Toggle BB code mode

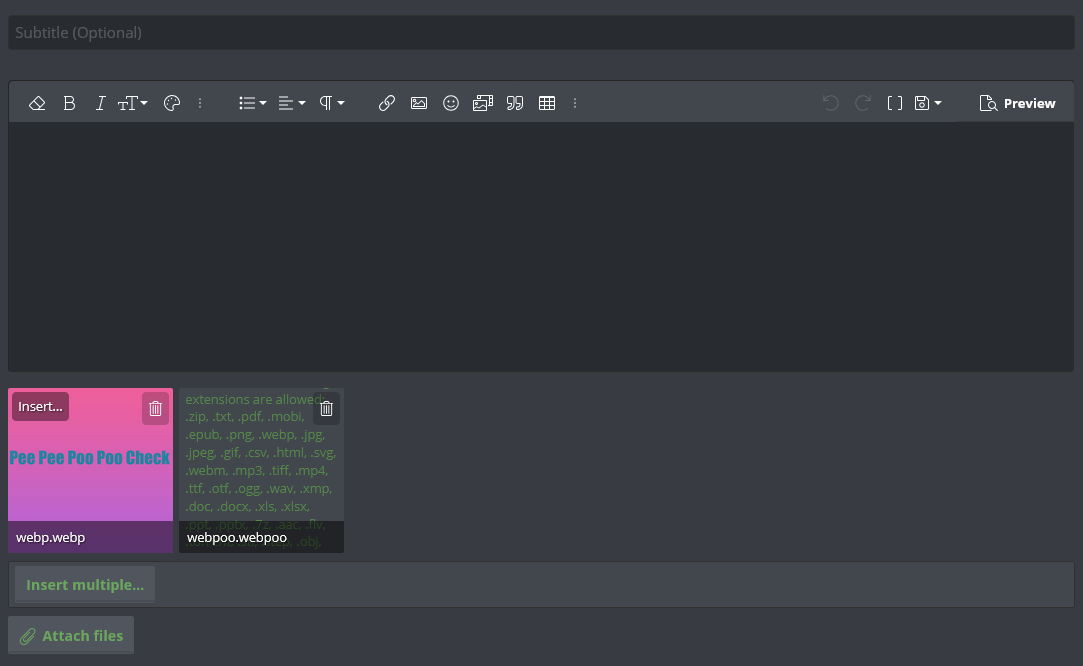pyautogui.click(x=894, y=103)
